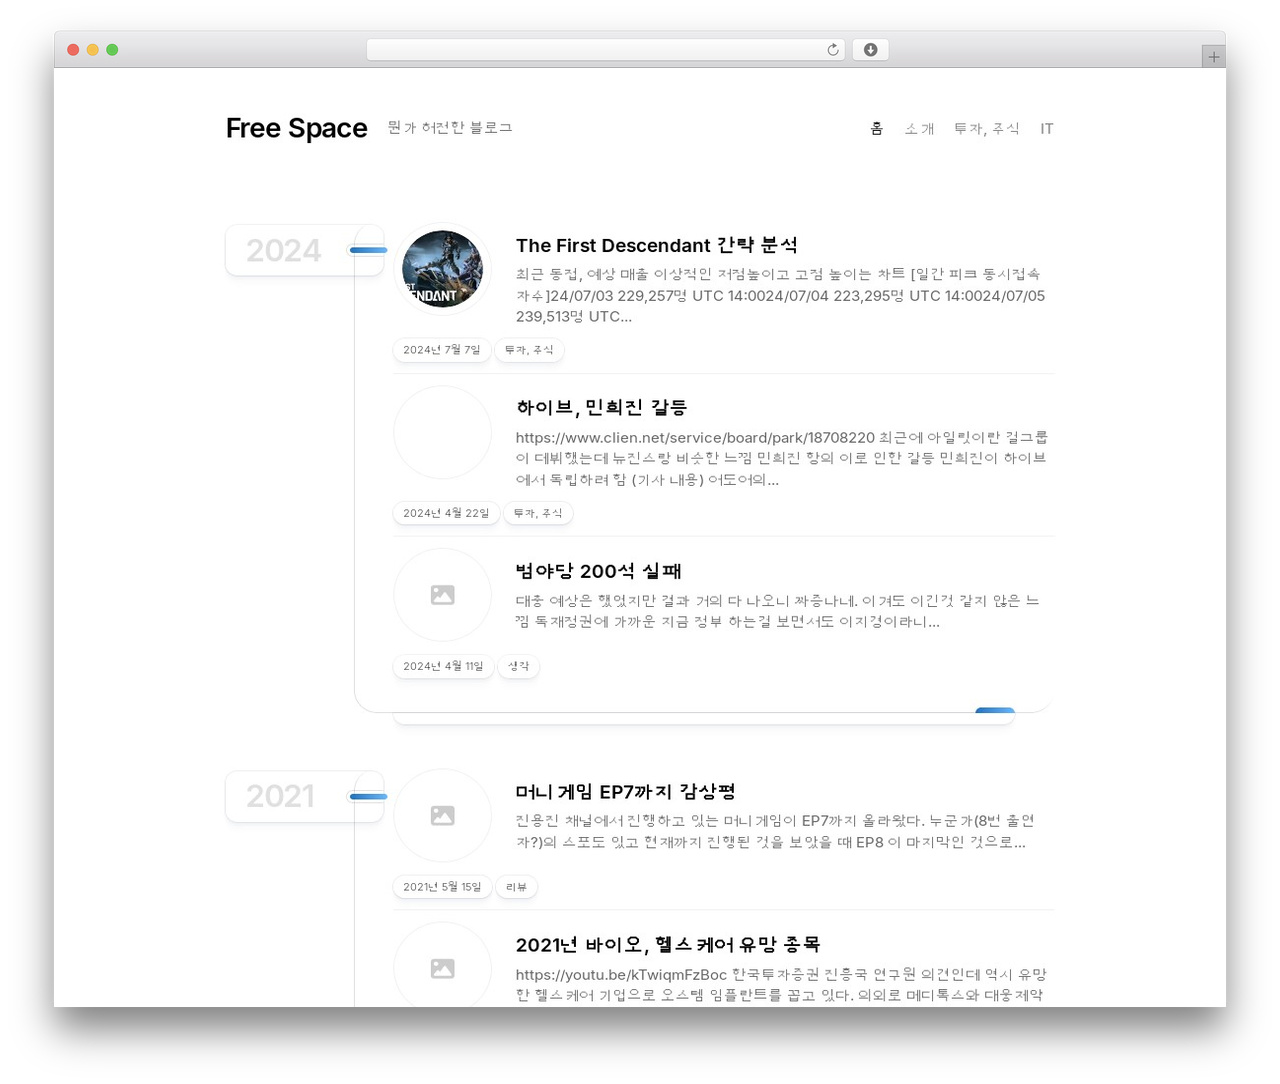Click the download button beside the address bar
This screenshot has height=1084, width=1280.
click(x=870, y=50)
